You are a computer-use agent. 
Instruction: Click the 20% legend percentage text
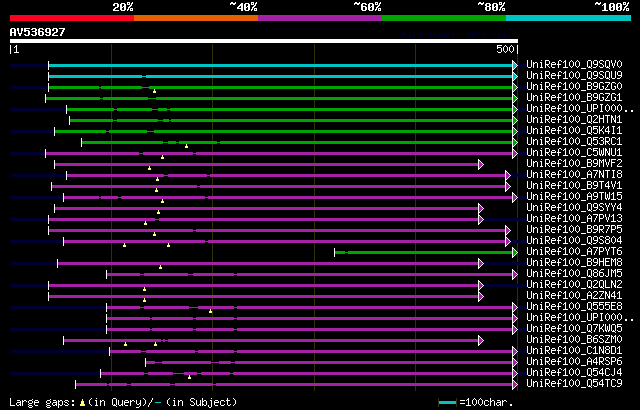[x=123, y=7]
